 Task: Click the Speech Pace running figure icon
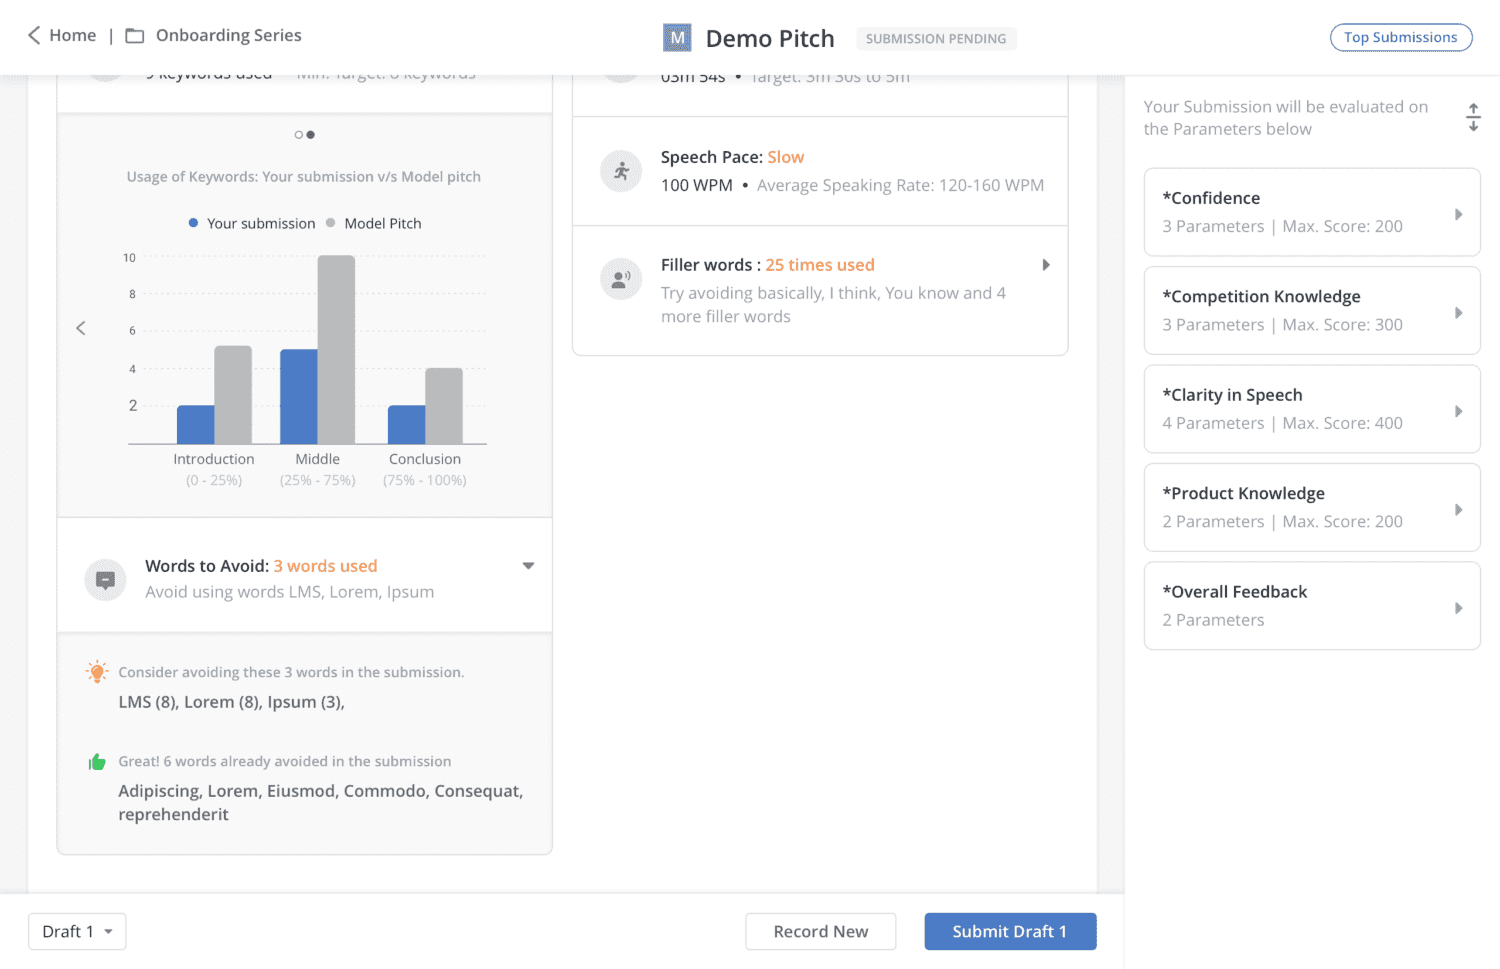pyautogui.click(x=621, y=171)
